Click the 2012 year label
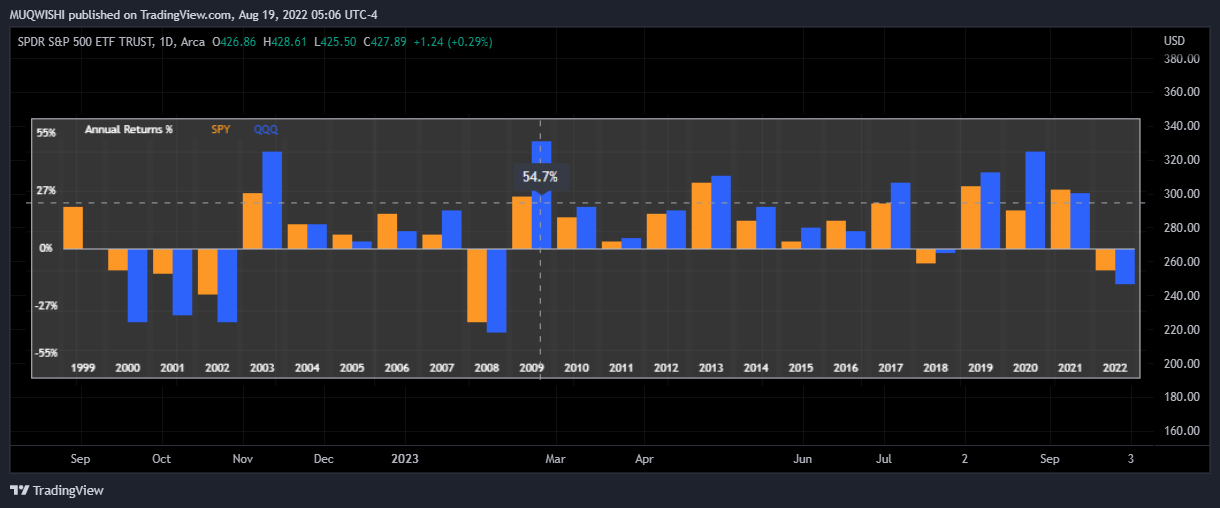This screenshot has width=1220, height=508. [666, 368]
